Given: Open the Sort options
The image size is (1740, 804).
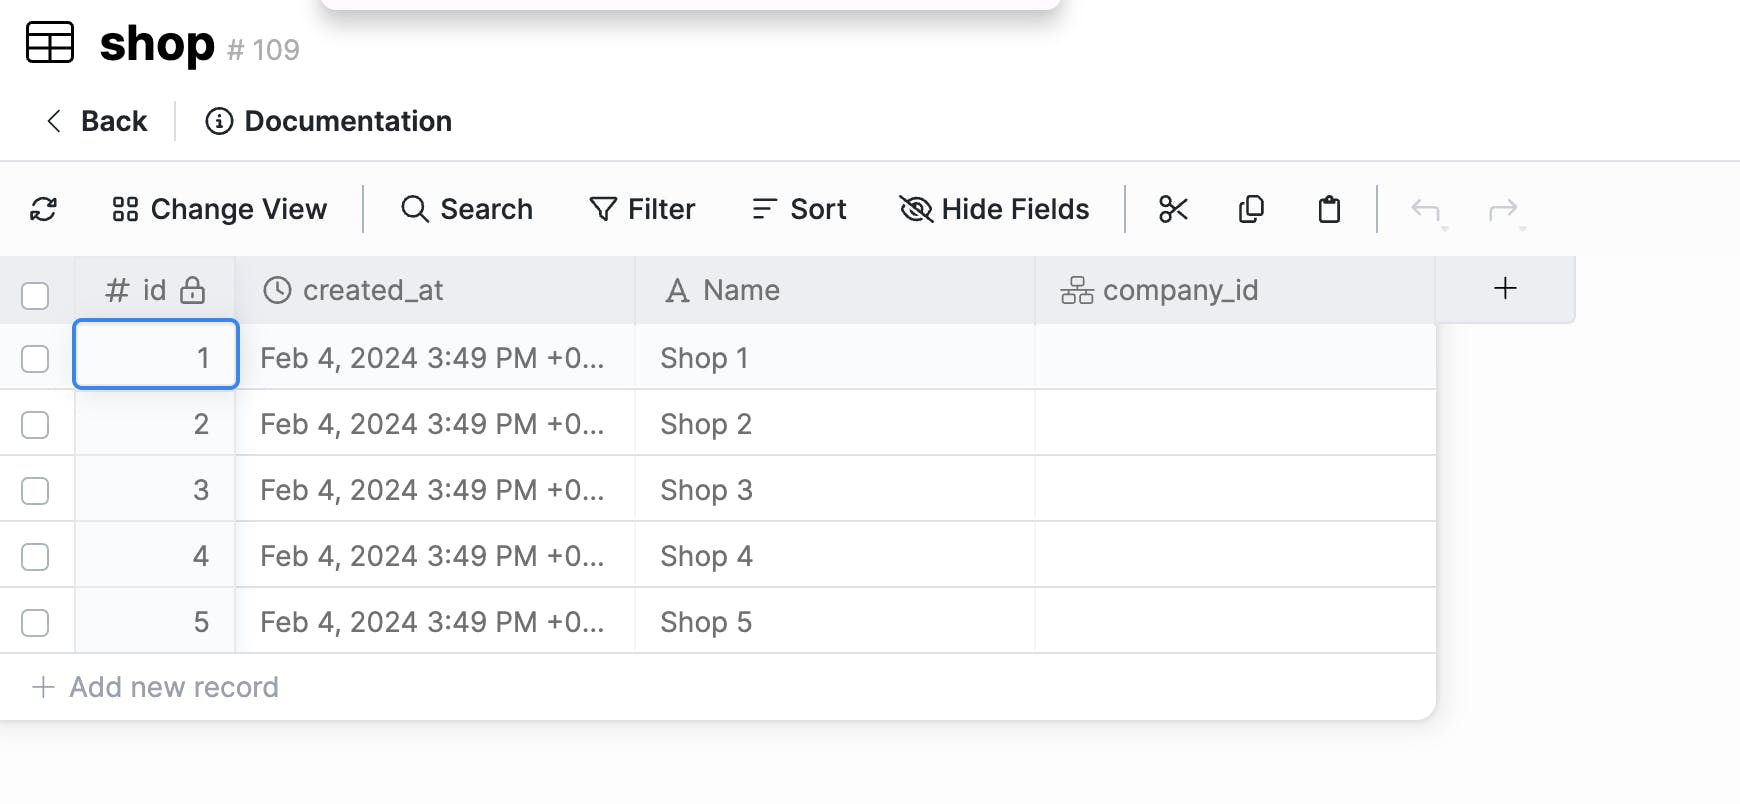Looking at the screenshot, I should coord(799,209).
